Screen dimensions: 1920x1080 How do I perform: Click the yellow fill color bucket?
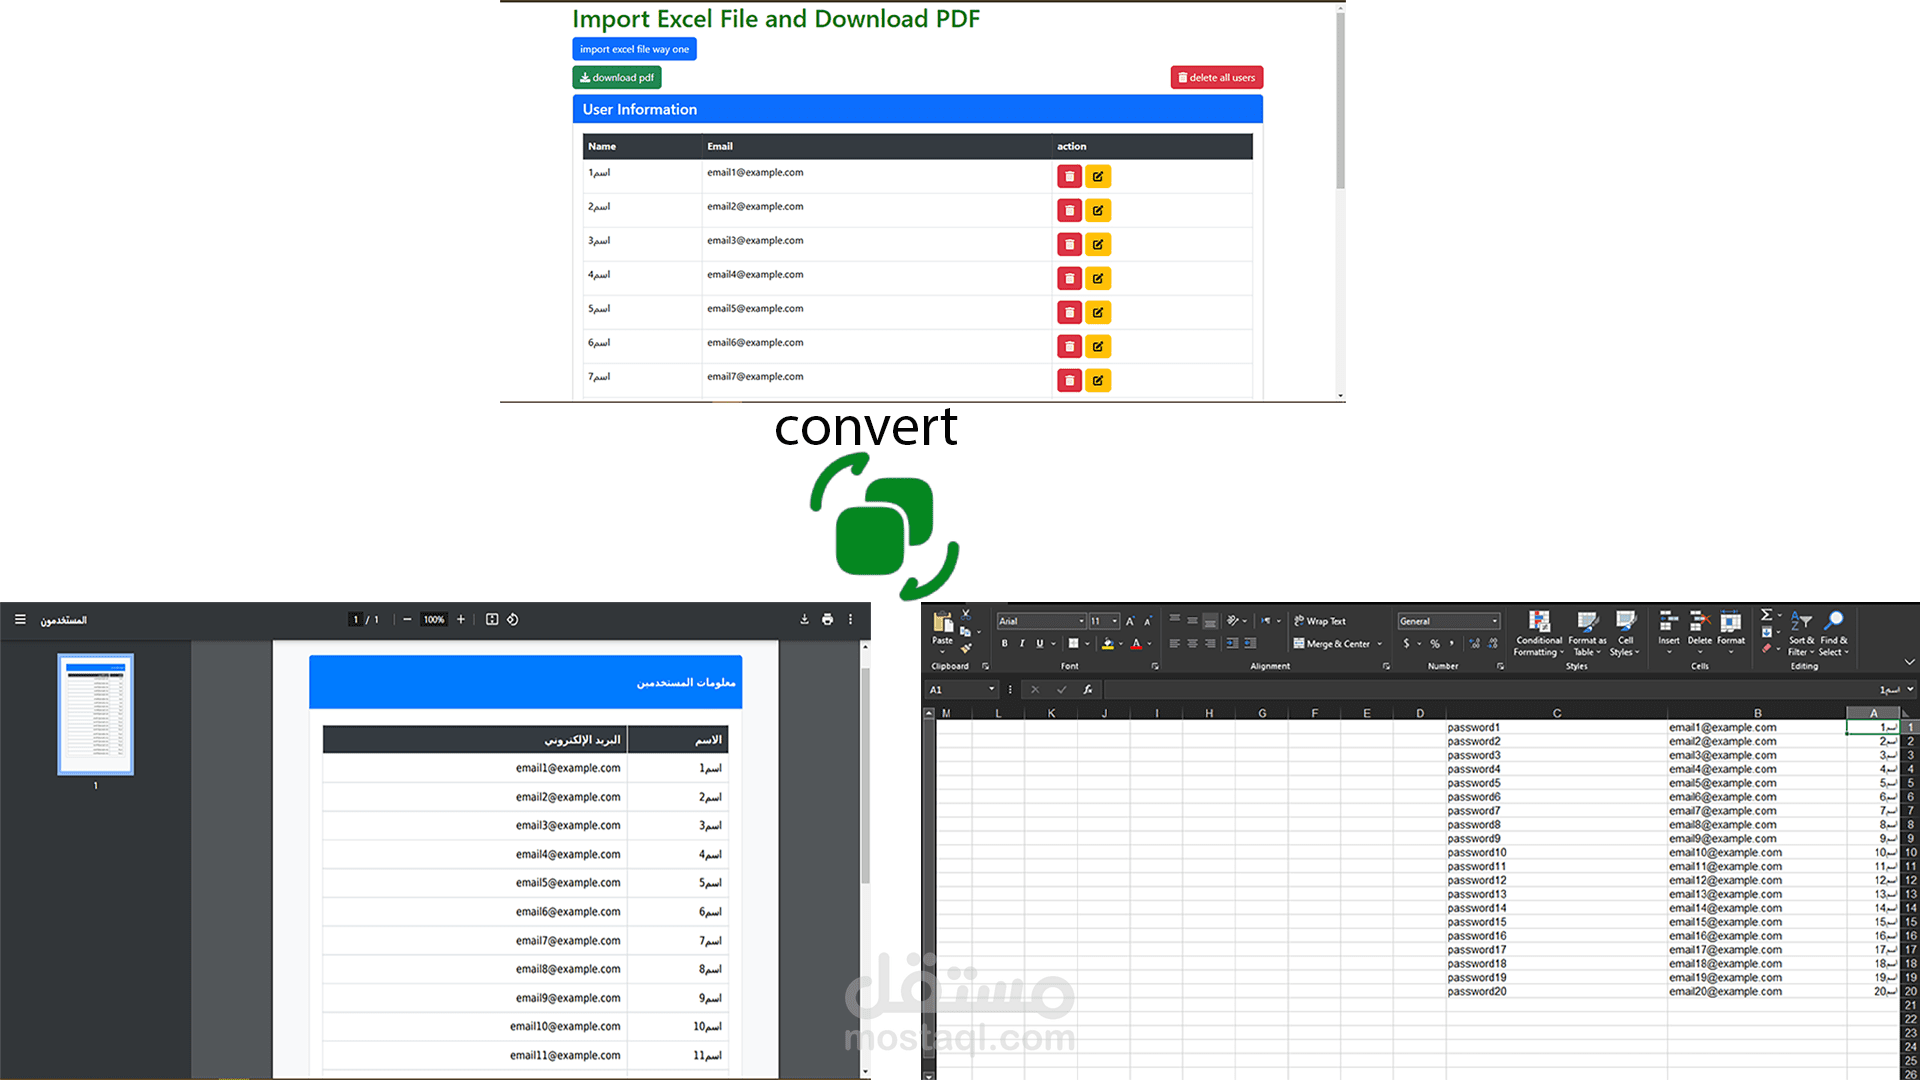coord(1107,644)
